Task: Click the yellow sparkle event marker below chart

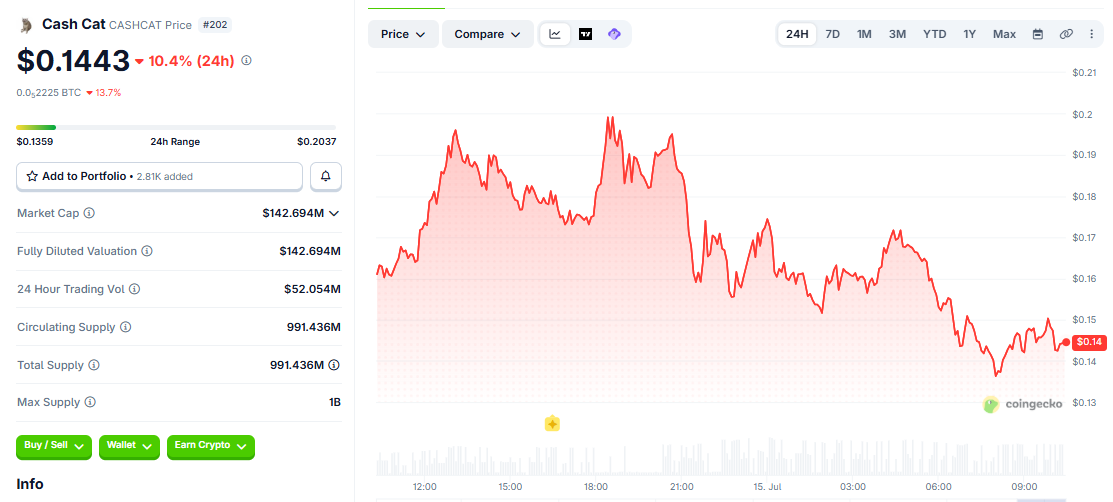Action: [552, 424]
